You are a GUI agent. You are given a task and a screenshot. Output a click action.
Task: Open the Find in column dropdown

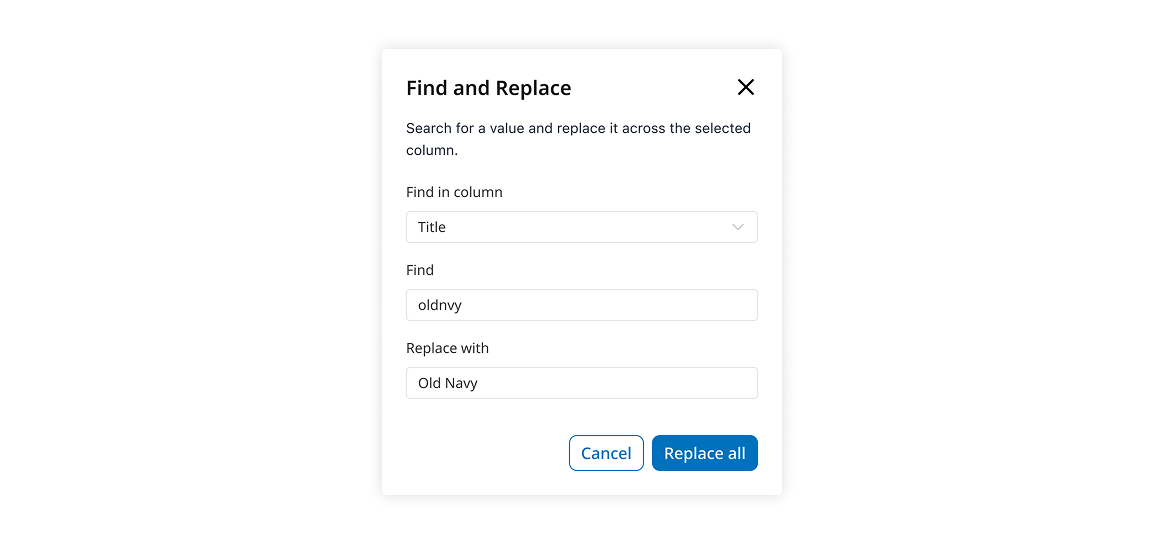581,227
